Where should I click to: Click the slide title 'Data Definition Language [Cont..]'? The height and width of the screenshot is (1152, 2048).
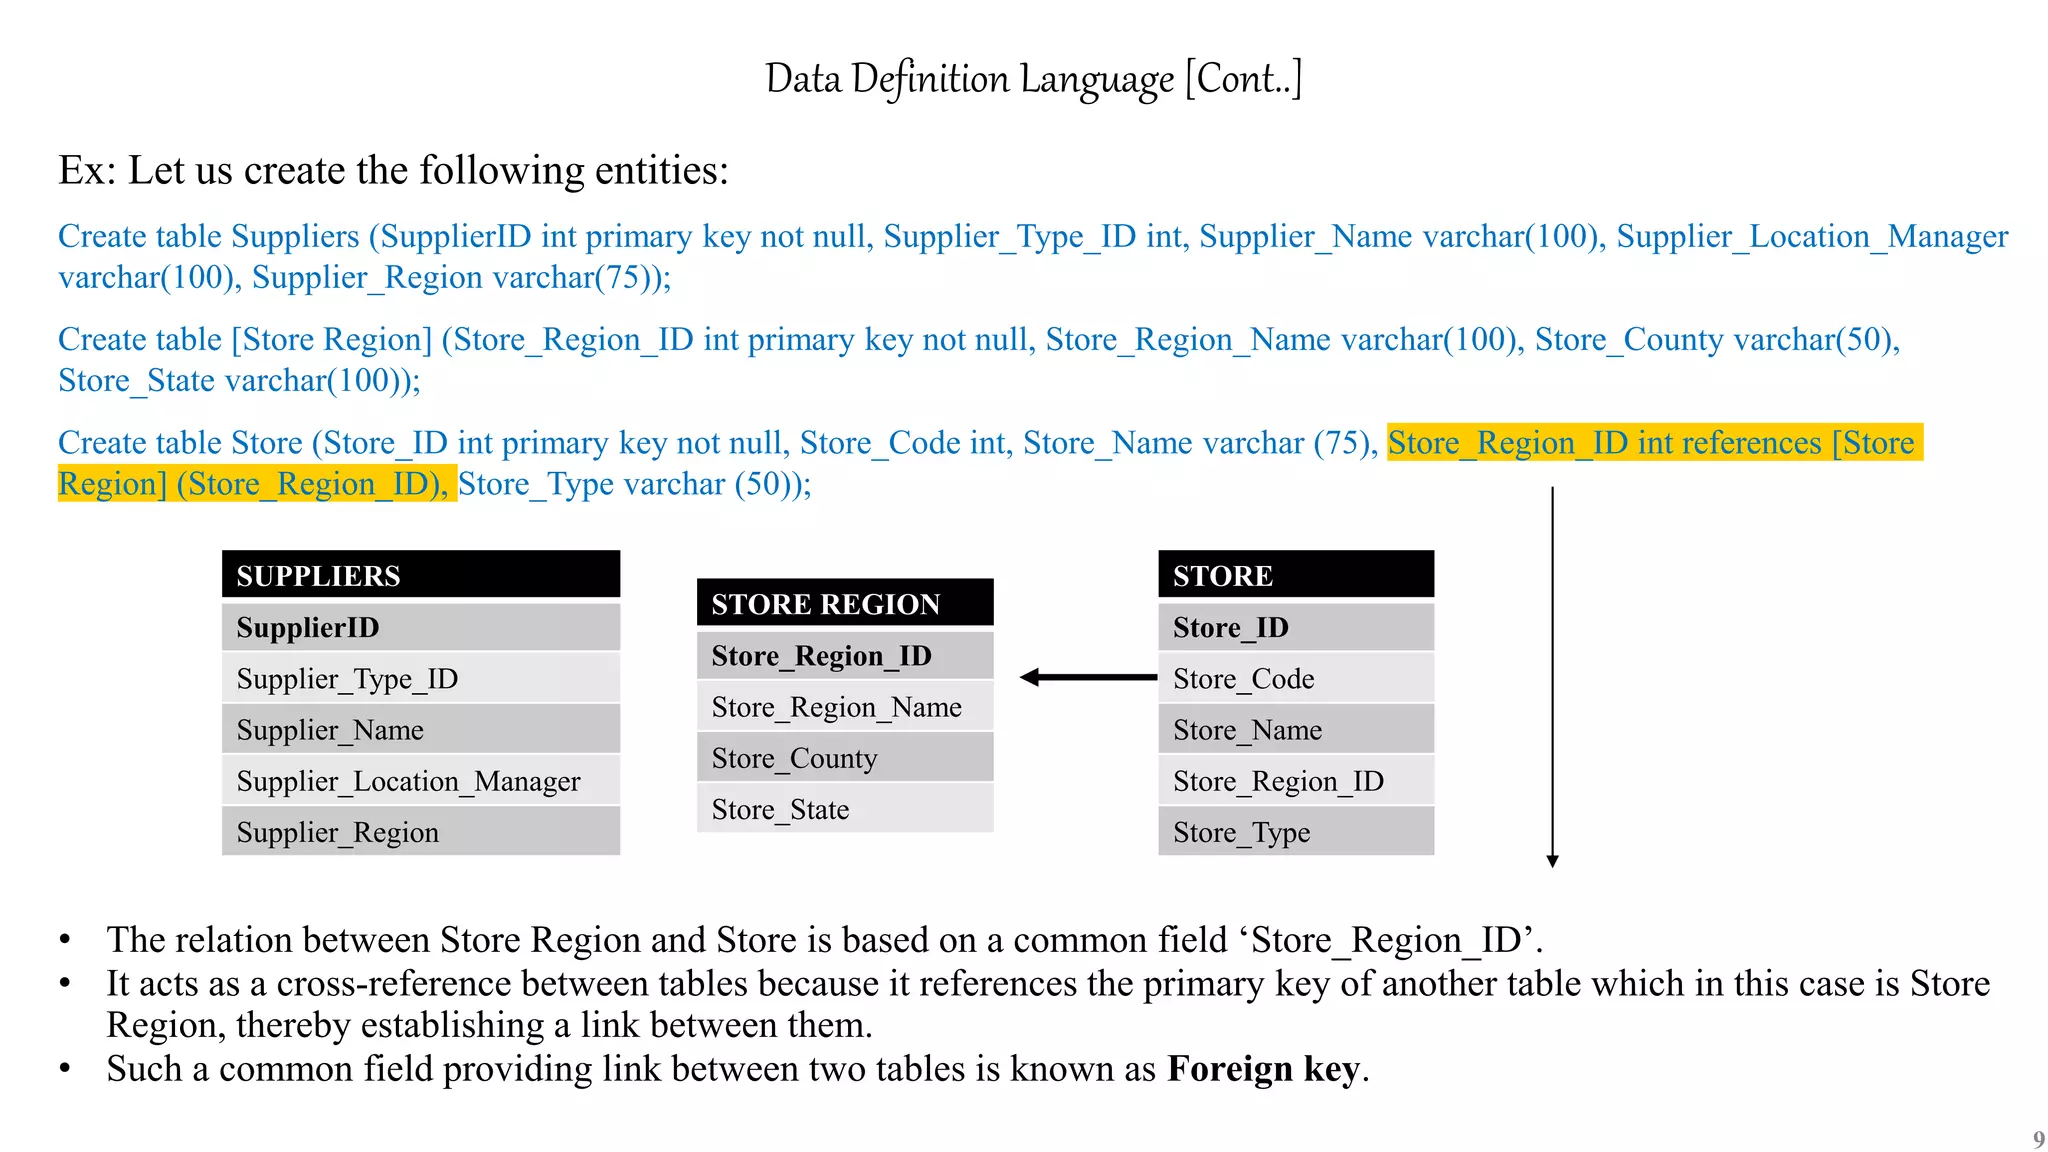tap(1033, 79)
